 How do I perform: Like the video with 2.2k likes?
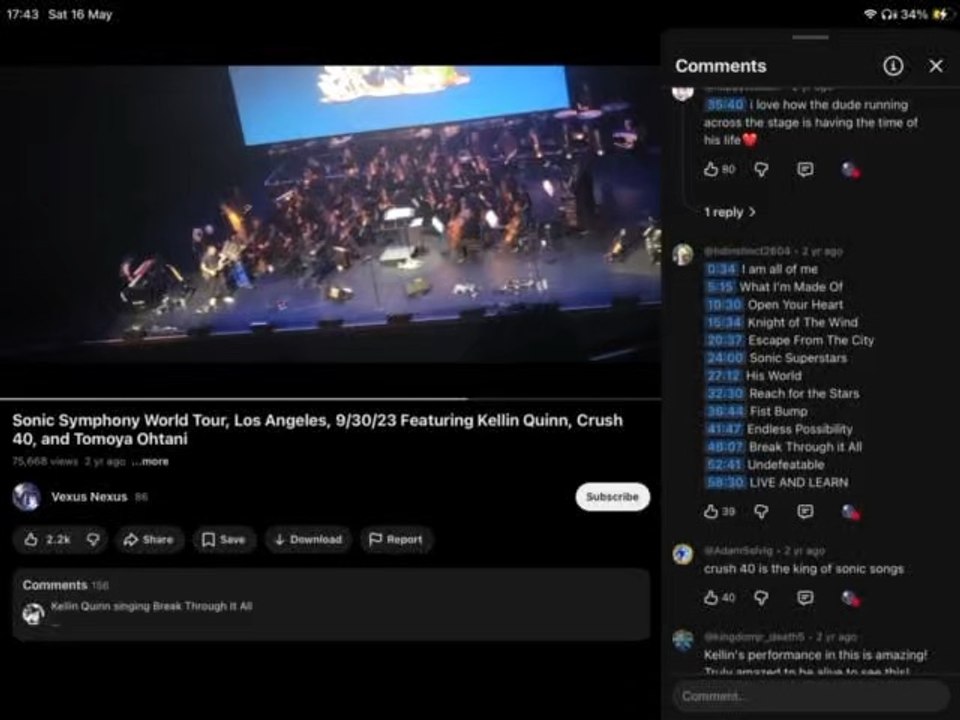(47, 539)
